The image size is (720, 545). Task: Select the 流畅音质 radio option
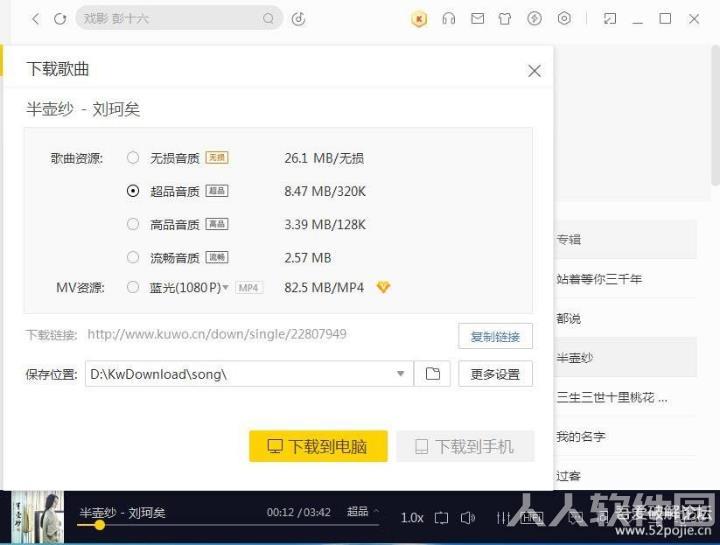click(x=133, y=257)
